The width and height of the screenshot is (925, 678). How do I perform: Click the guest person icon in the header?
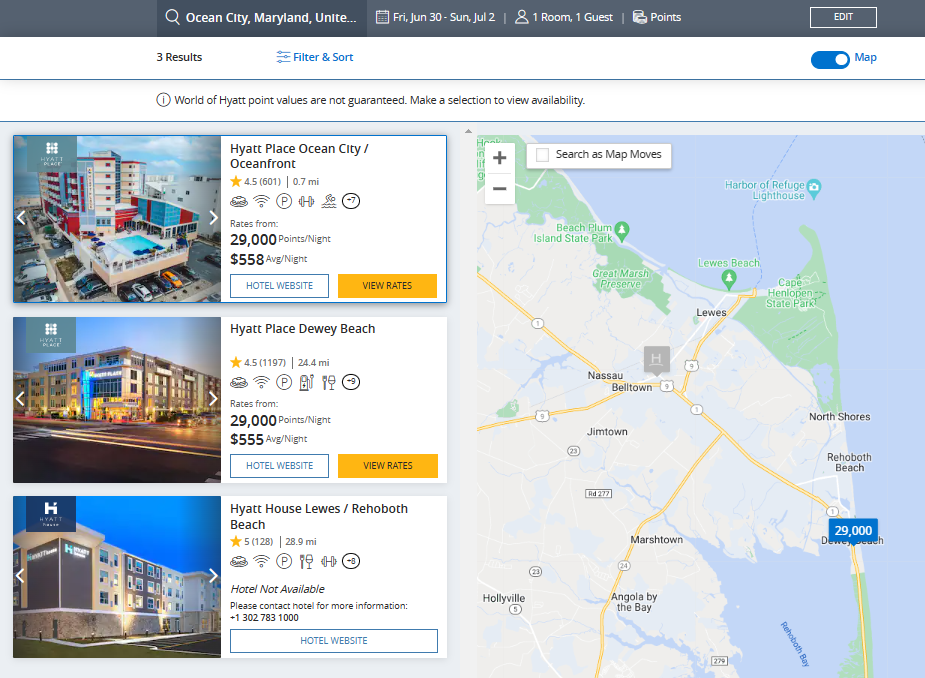[521, 17]
